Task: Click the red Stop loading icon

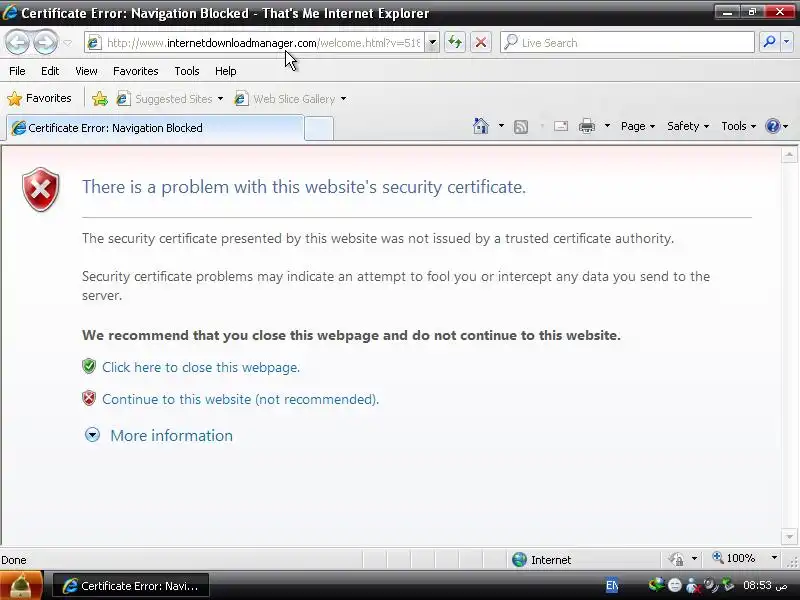Action: [x=481, y=42]
